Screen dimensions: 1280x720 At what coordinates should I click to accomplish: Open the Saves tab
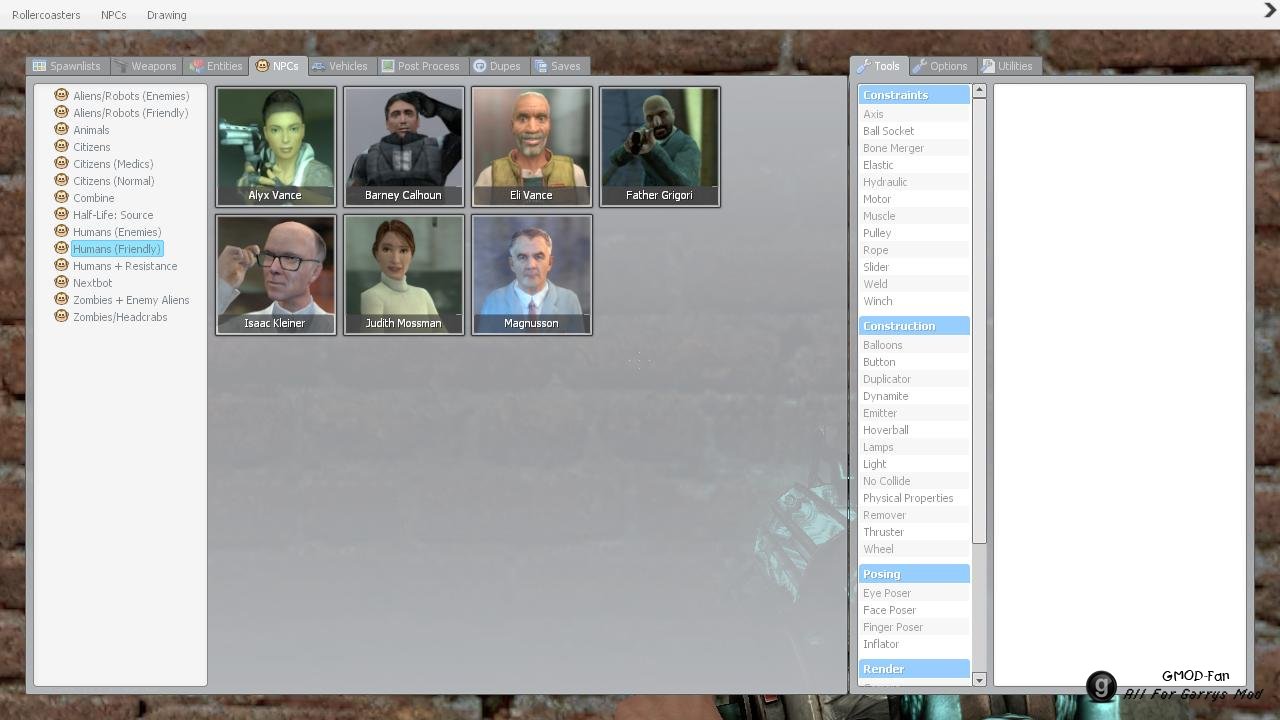(x=558, y=66)
